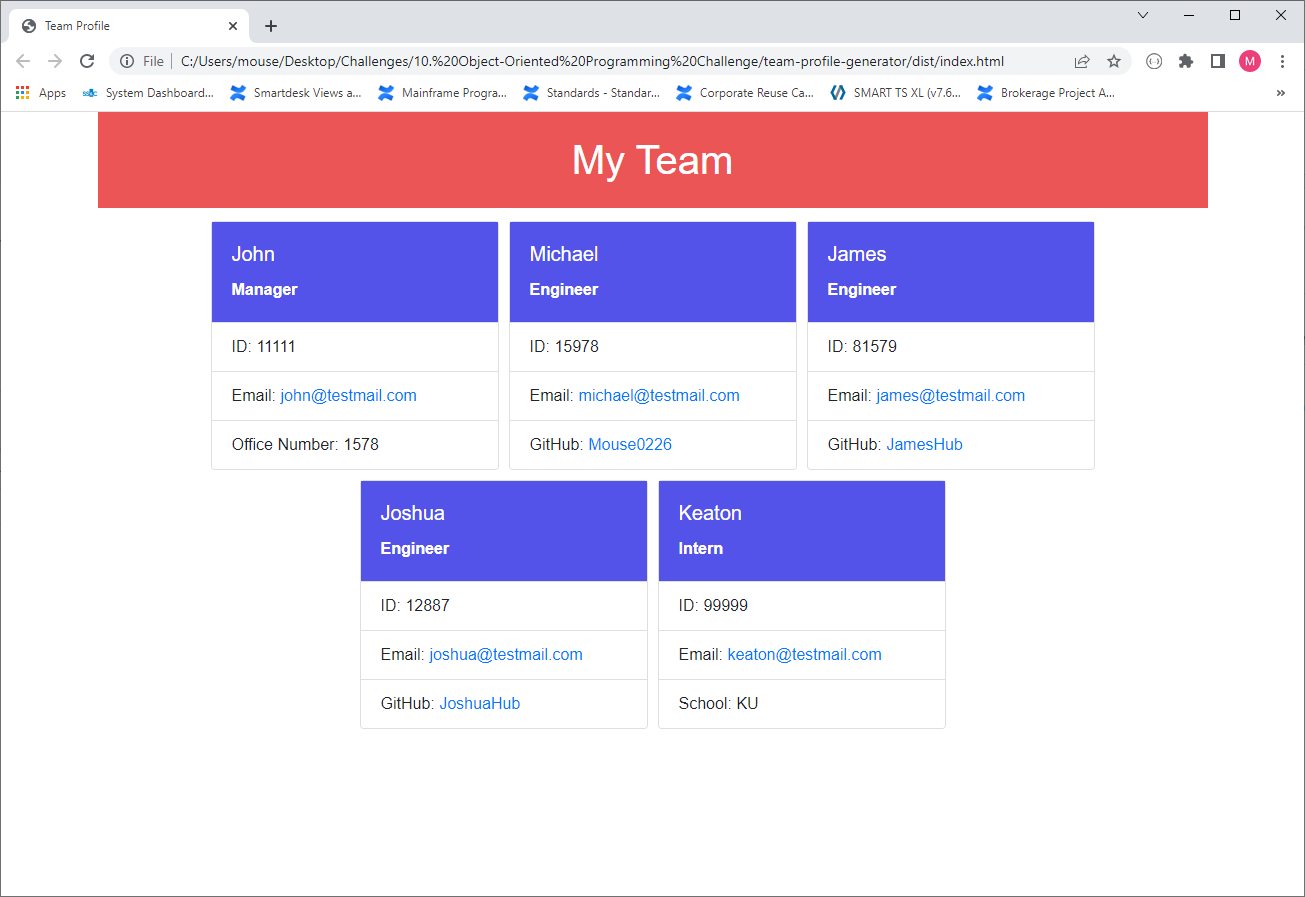This screenshot has width=1305, height=897.
Task: Open Michael's GitHub profile Mouse0226
Action: (x=629, y=444)
